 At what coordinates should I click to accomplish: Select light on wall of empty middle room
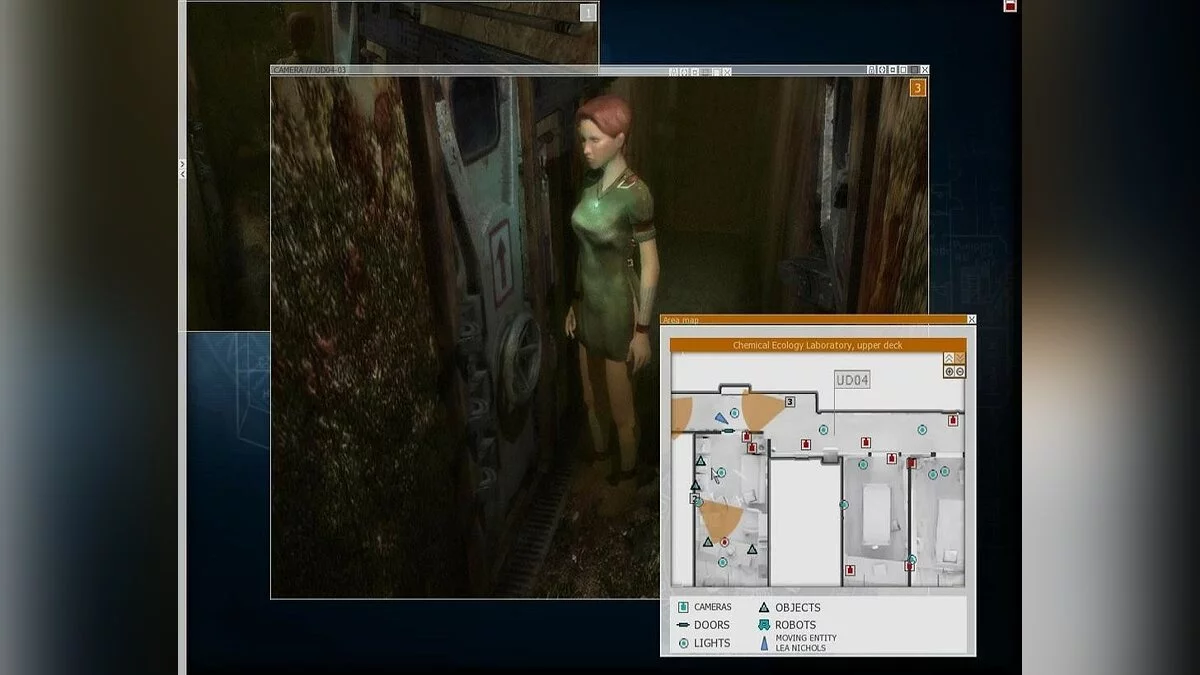[844, 505]
